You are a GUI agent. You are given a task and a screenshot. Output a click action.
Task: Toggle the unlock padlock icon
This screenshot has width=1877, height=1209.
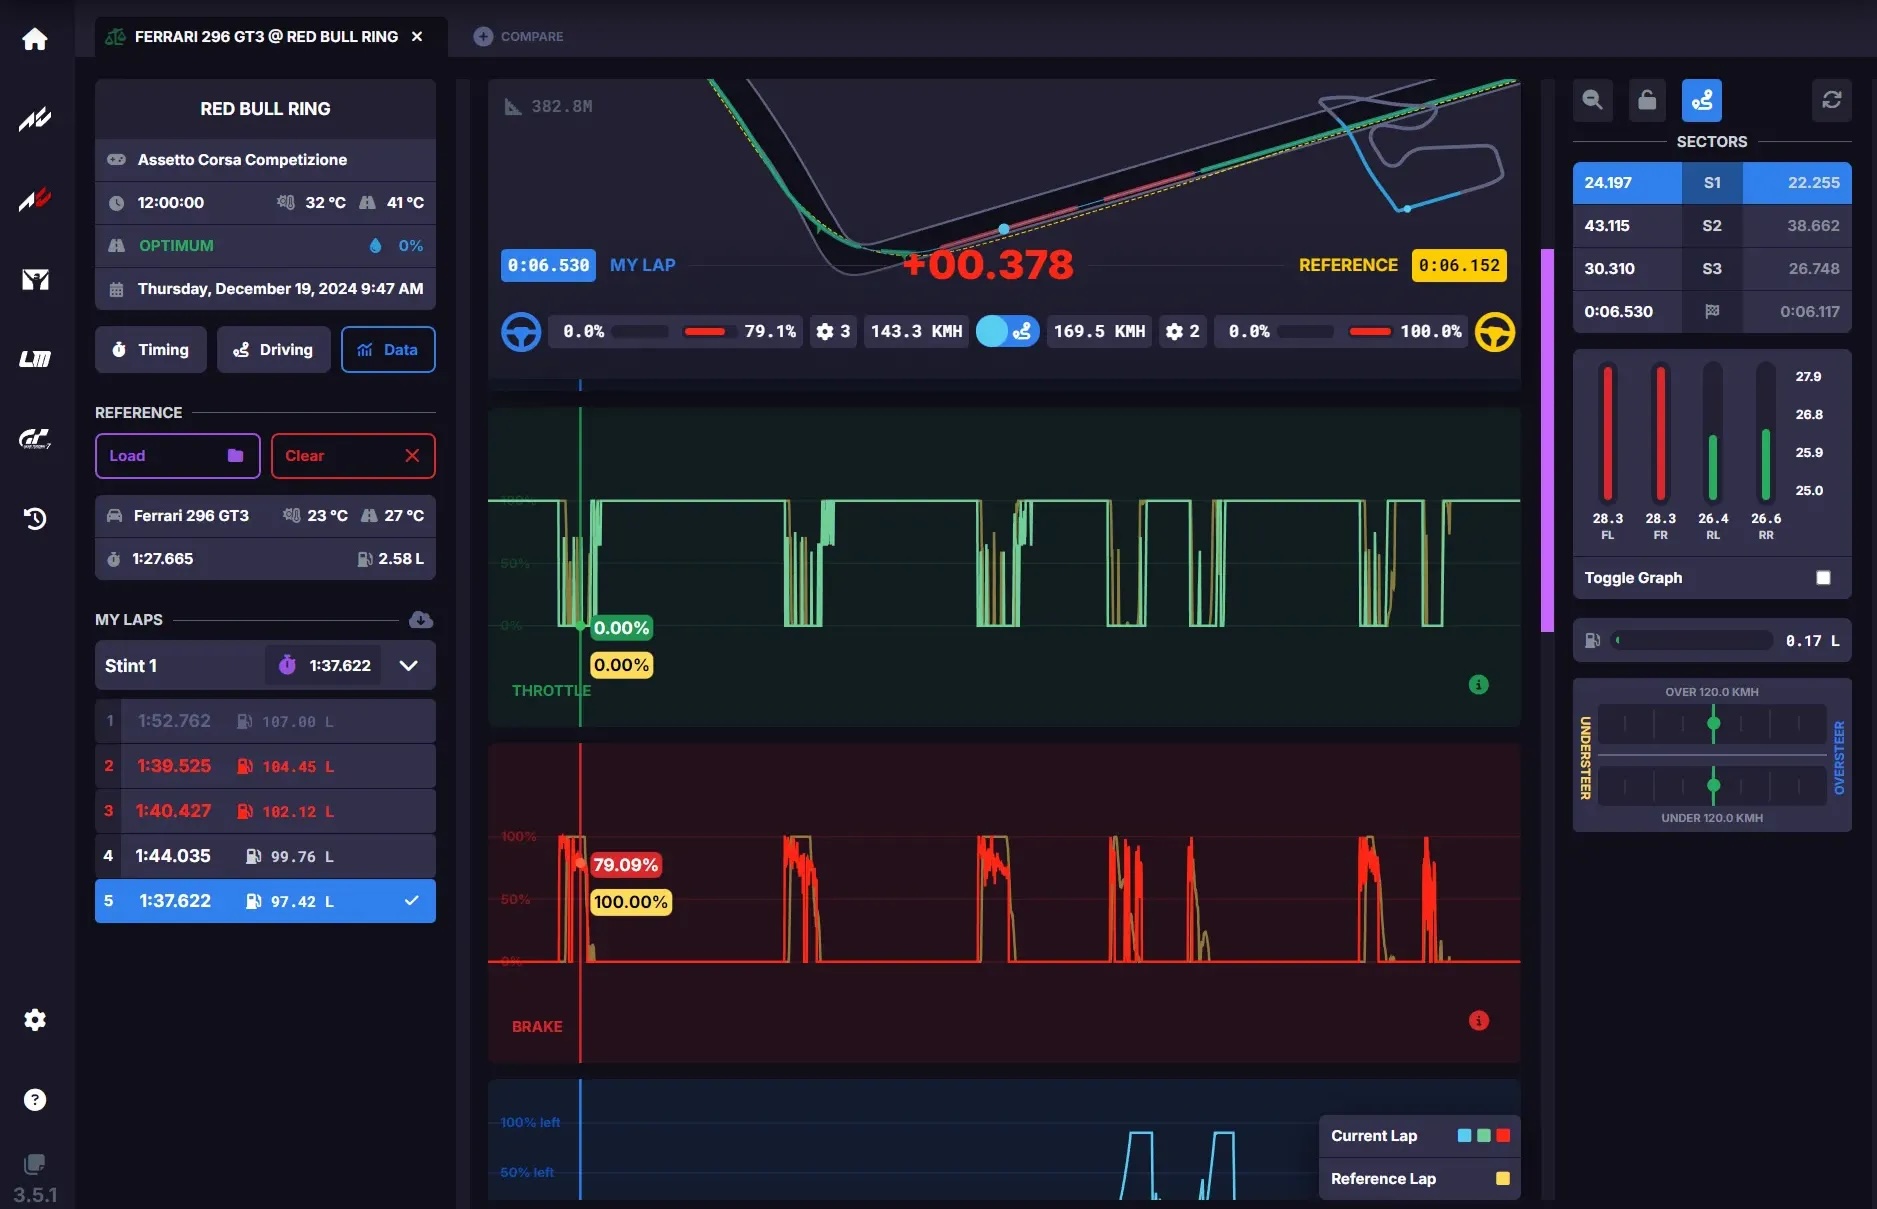coord(1647,100)
